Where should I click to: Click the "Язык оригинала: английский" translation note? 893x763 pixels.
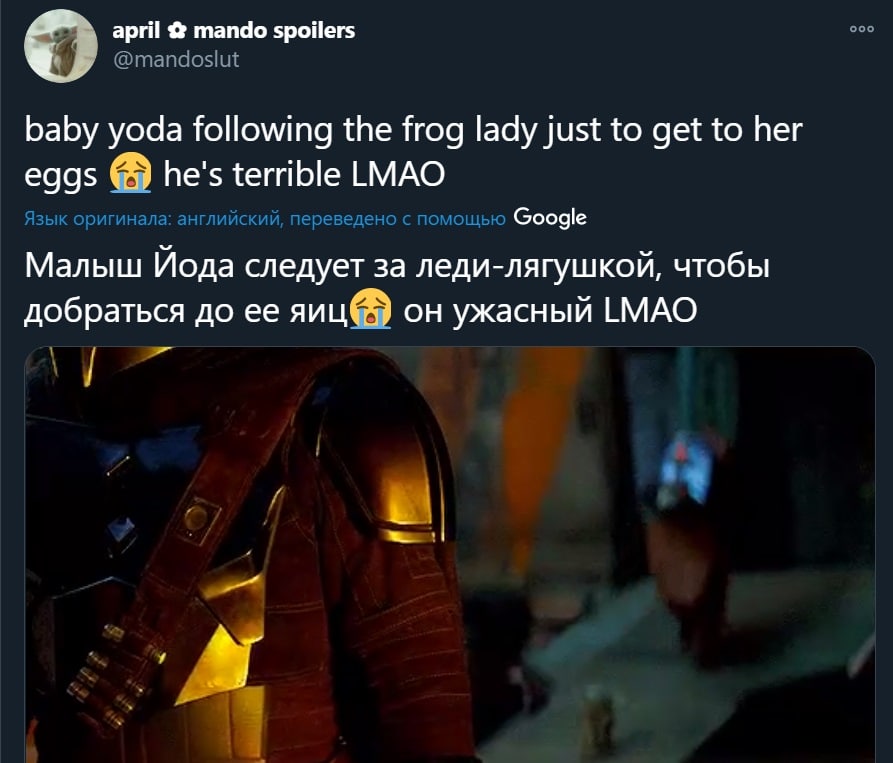[153, 219]
